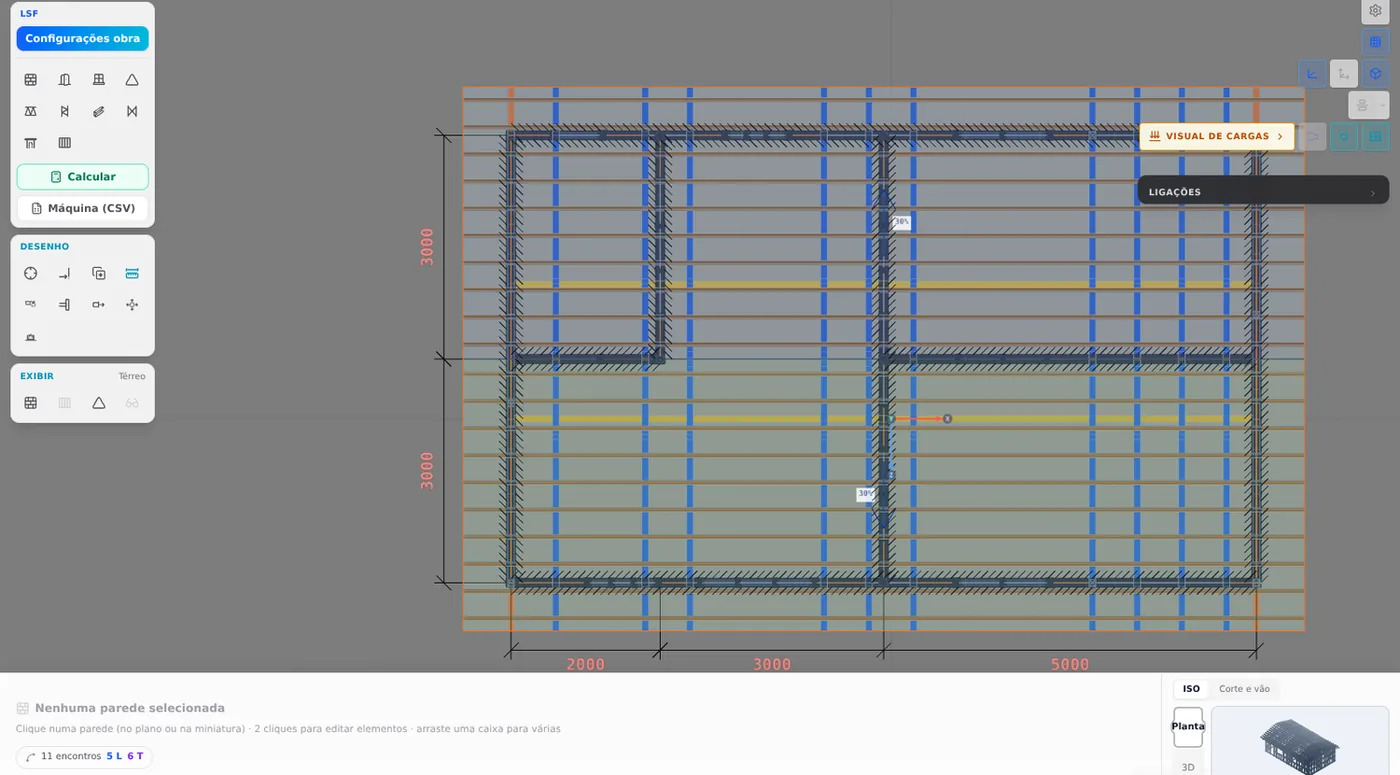Switch to the Corte e vão tab
The width and height of the screenshot is (1400, 775).
[x=1244, y=689]
